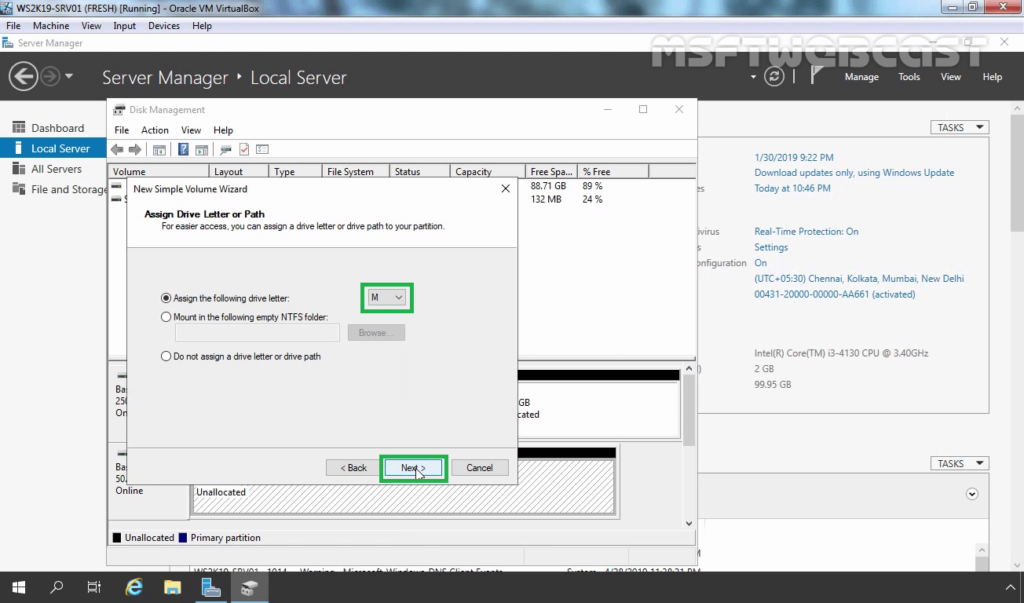Open Disk Management Help menu
The height and width of the screenshot is (603, 1024).
click(223, 130)
